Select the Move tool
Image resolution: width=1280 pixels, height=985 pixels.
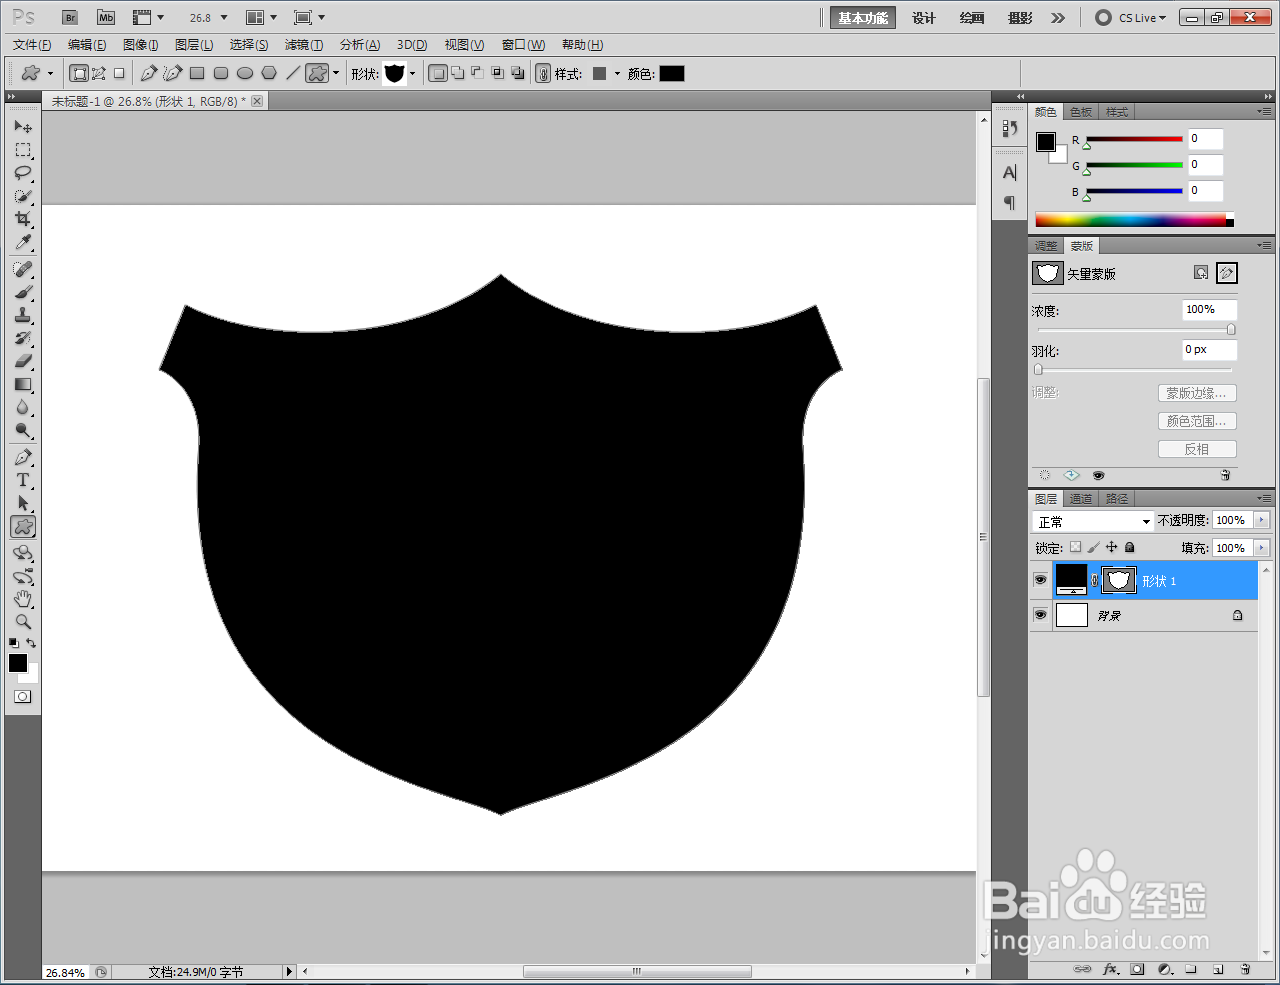23,127
